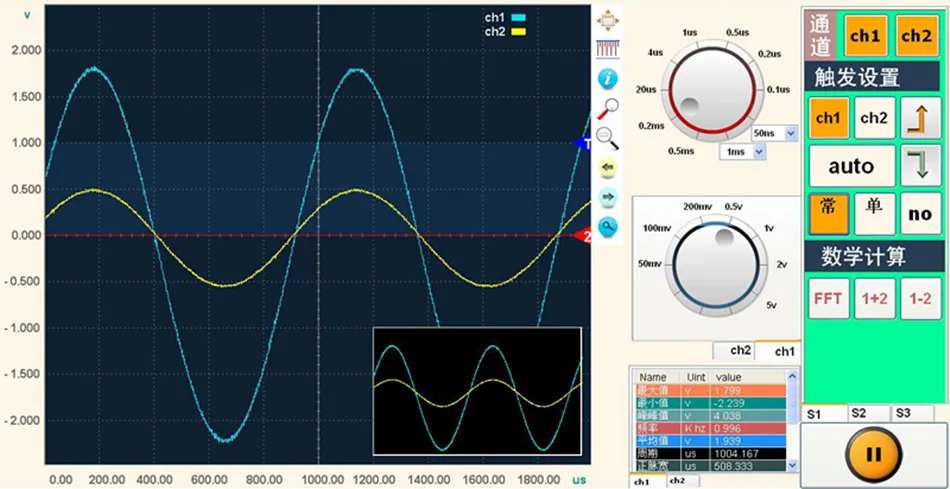Toggle ch2 channel button beside 通道
The image size is (950, 489).
point(917,36)
